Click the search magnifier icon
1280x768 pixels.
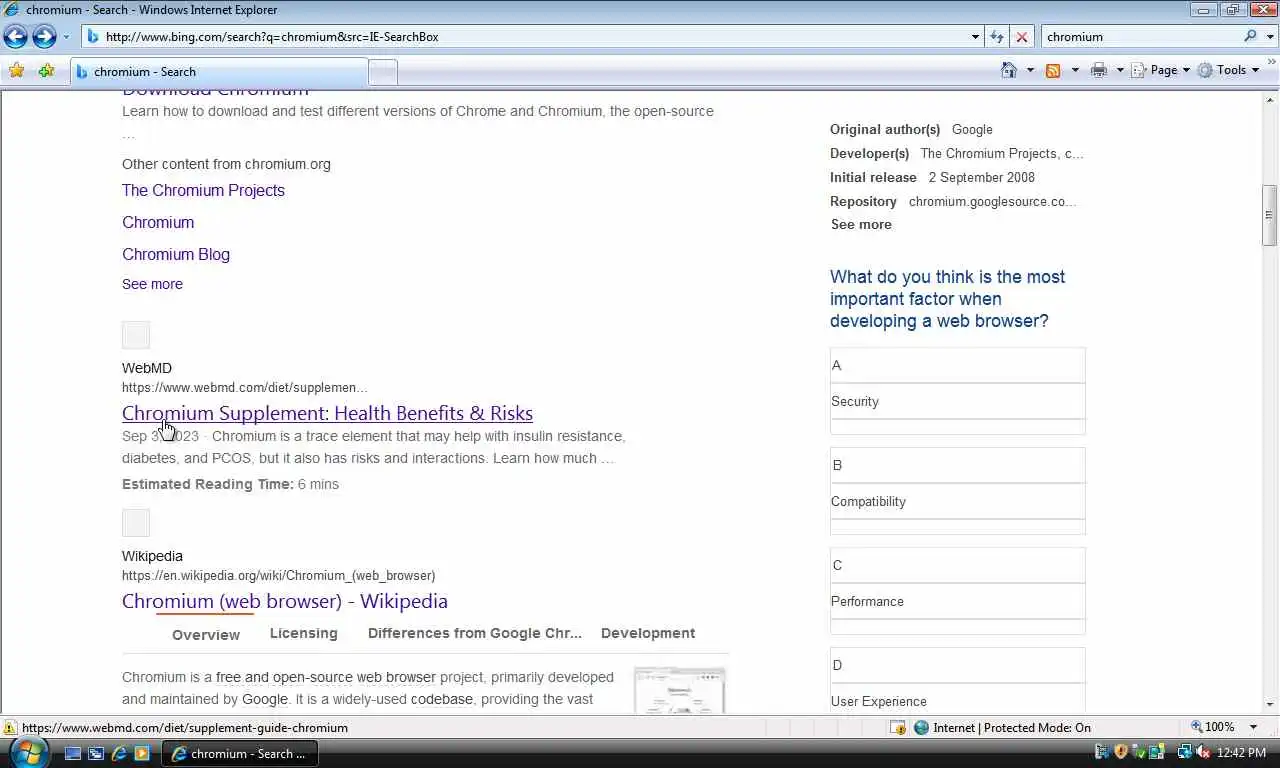[1250, 37]
